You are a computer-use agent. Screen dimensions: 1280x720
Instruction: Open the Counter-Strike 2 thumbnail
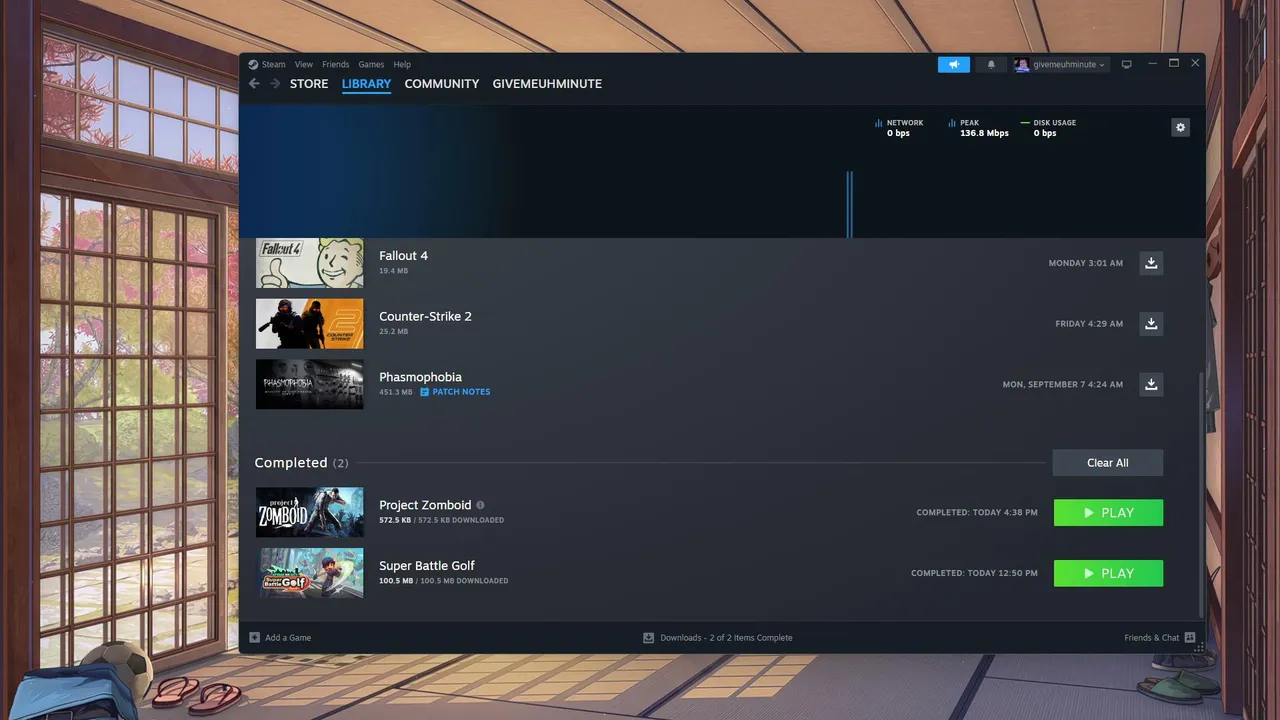point(310,324)
